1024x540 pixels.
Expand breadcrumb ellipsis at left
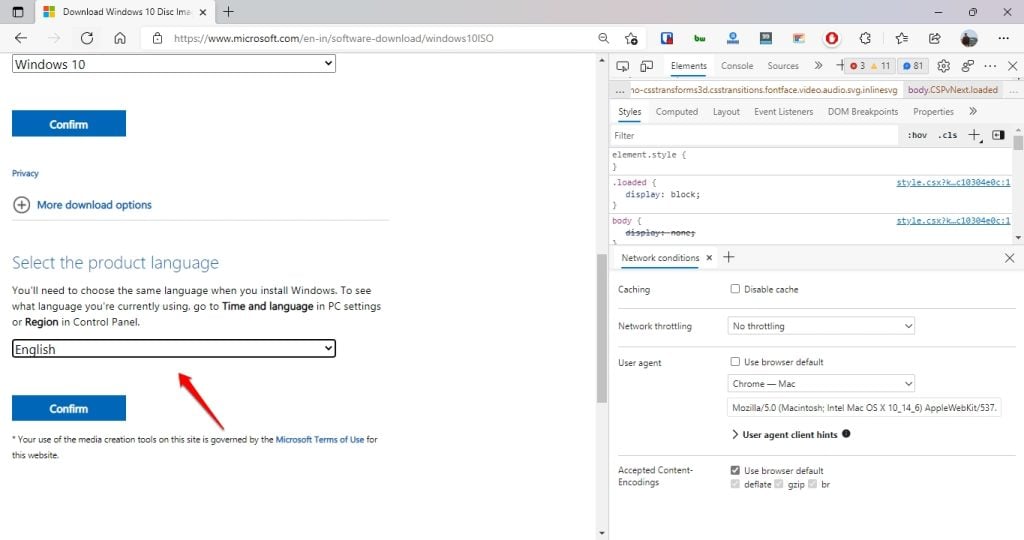click(x=620, y=90)
